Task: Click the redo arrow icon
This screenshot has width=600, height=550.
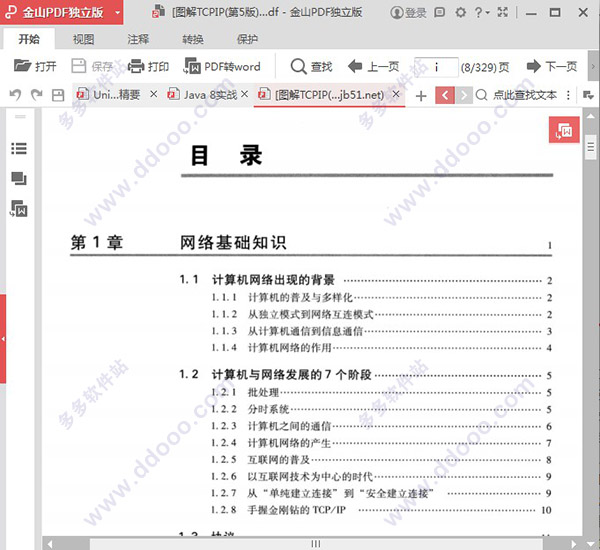Action: (37, 95)
